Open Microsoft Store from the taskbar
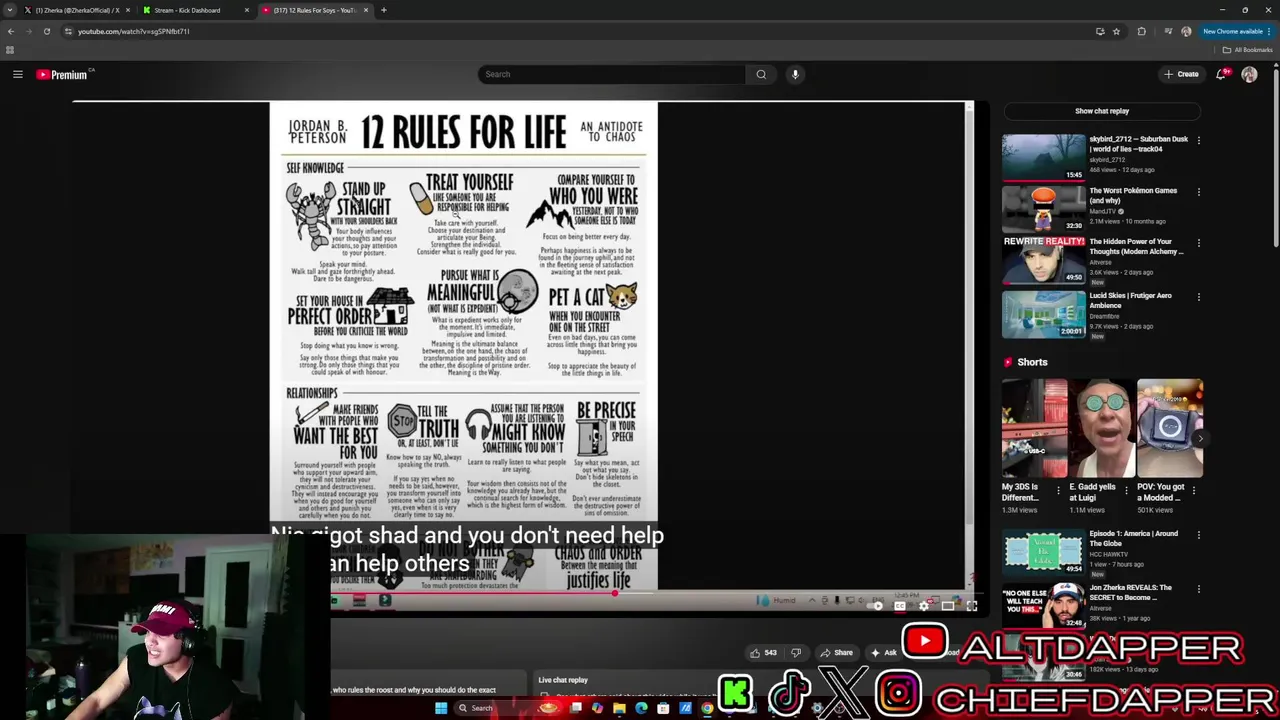Viewport: 1280px width, 720px height. [663, 708]
